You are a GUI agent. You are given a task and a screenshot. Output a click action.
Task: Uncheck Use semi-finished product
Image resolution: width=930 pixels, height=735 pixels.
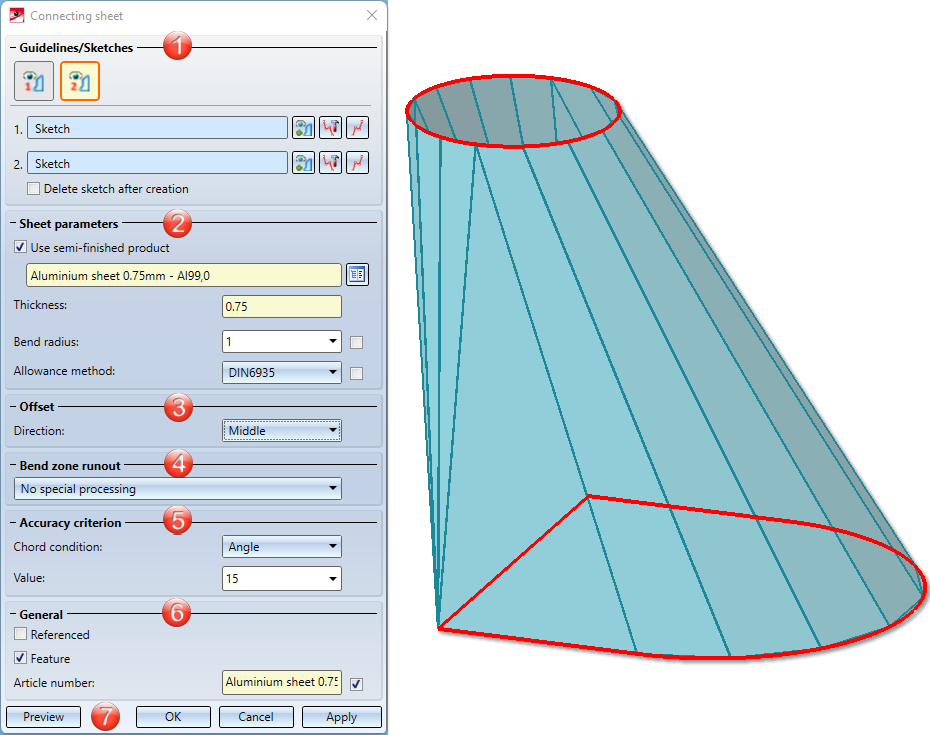click(x=20, y=247)
